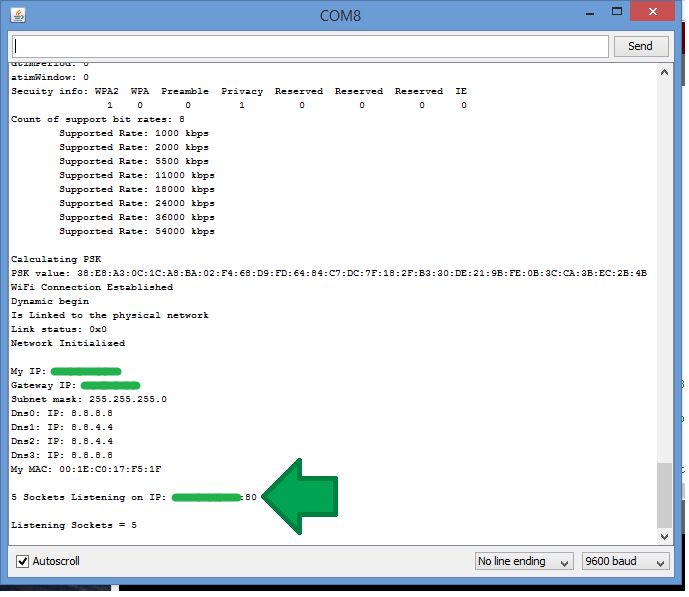The width and height of the screenshot is (689, 597).
Task: Click the scrollbar down arrow
Action: [664, 536]
